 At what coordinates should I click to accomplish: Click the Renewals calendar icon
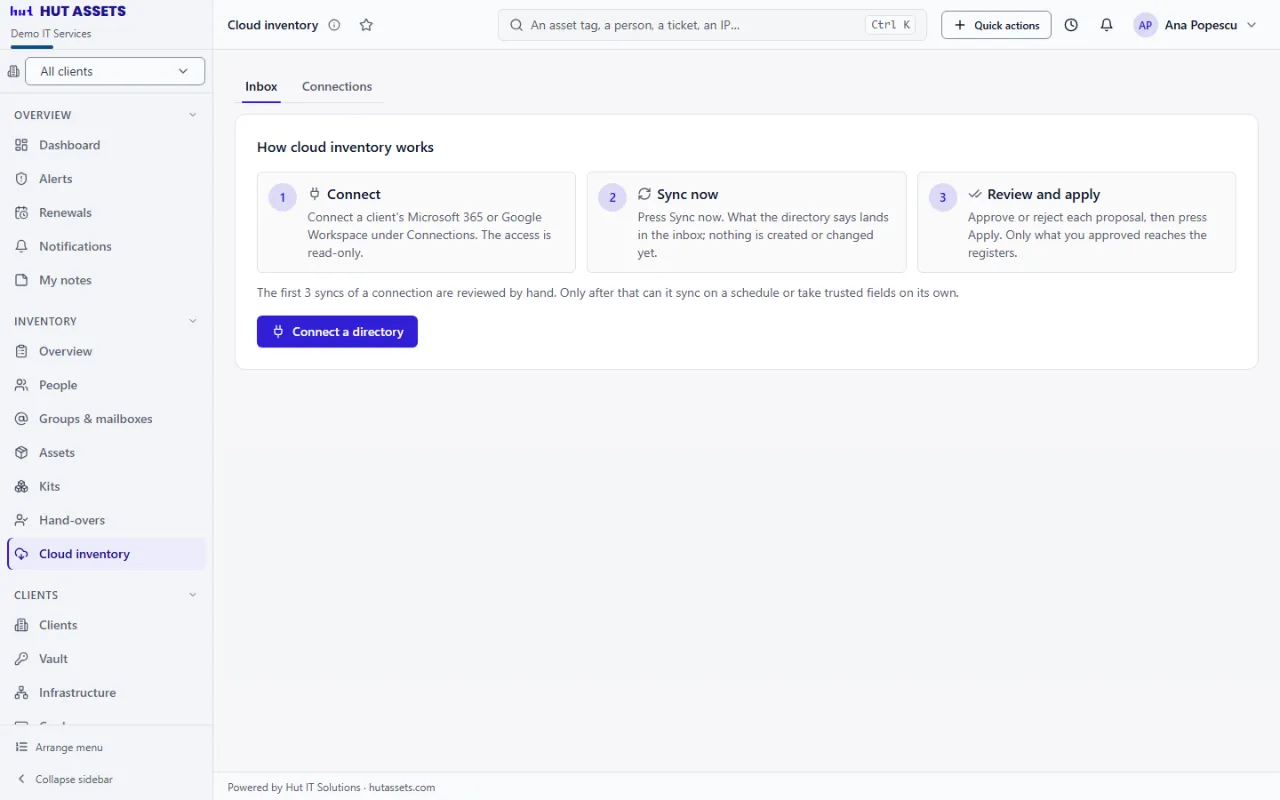21,213
